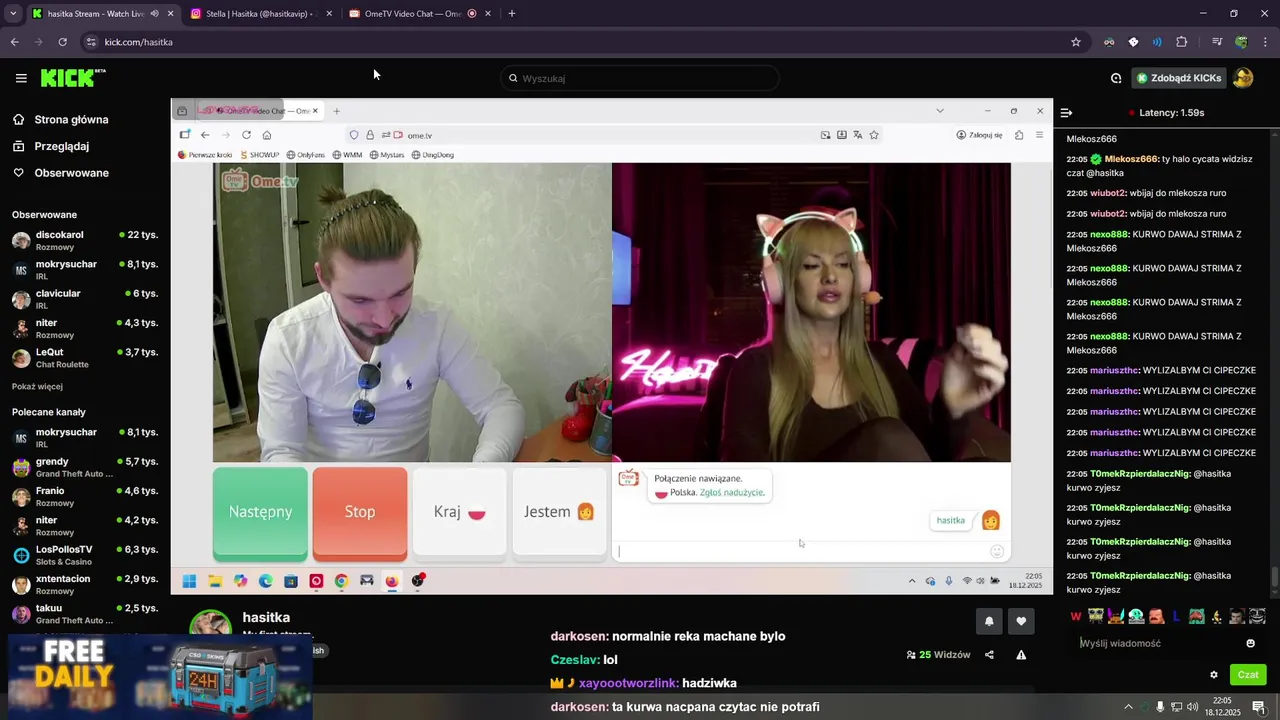This screenshot has height=720, width=1280.
Task: Open discokarol followed channel
Action: (x=85, y=241)
